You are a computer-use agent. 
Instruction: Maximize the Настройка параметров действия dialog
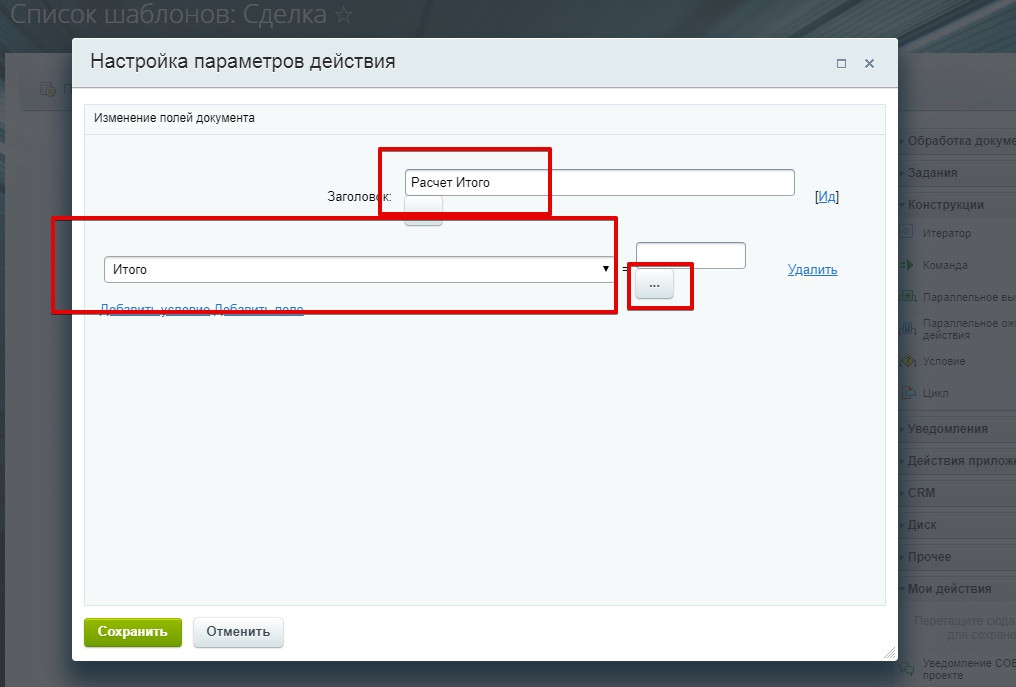(841, 64)
